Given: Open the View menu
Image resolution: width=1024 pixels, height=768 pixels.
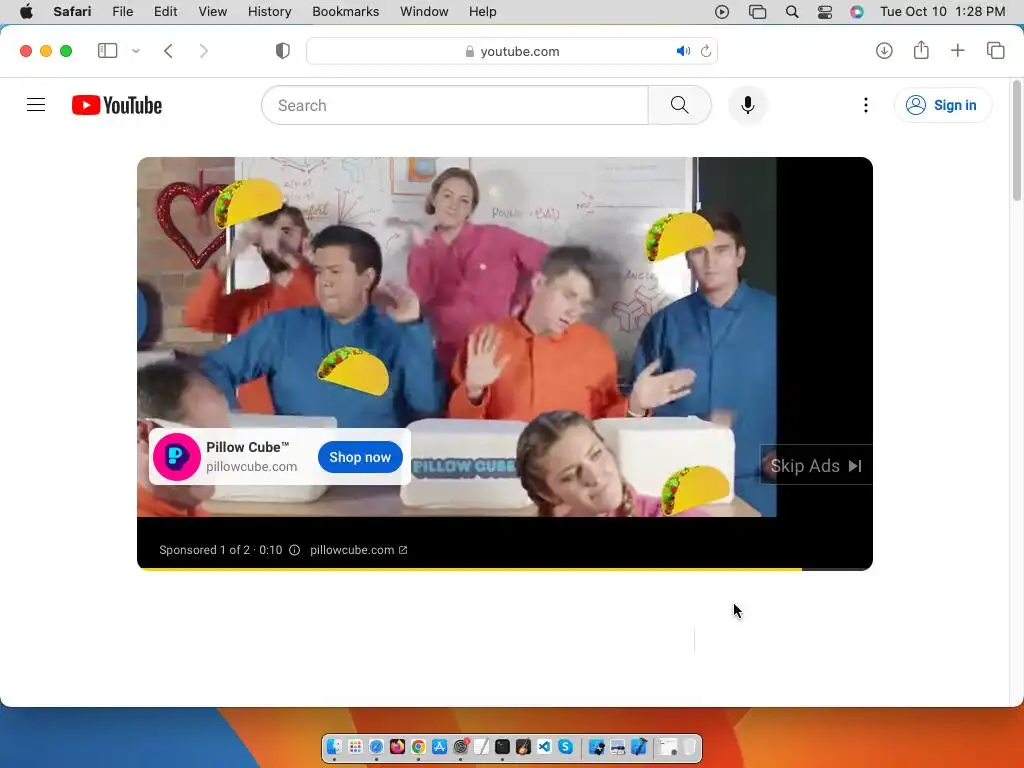Looking at the screenshot, I should tap(212, 12).
